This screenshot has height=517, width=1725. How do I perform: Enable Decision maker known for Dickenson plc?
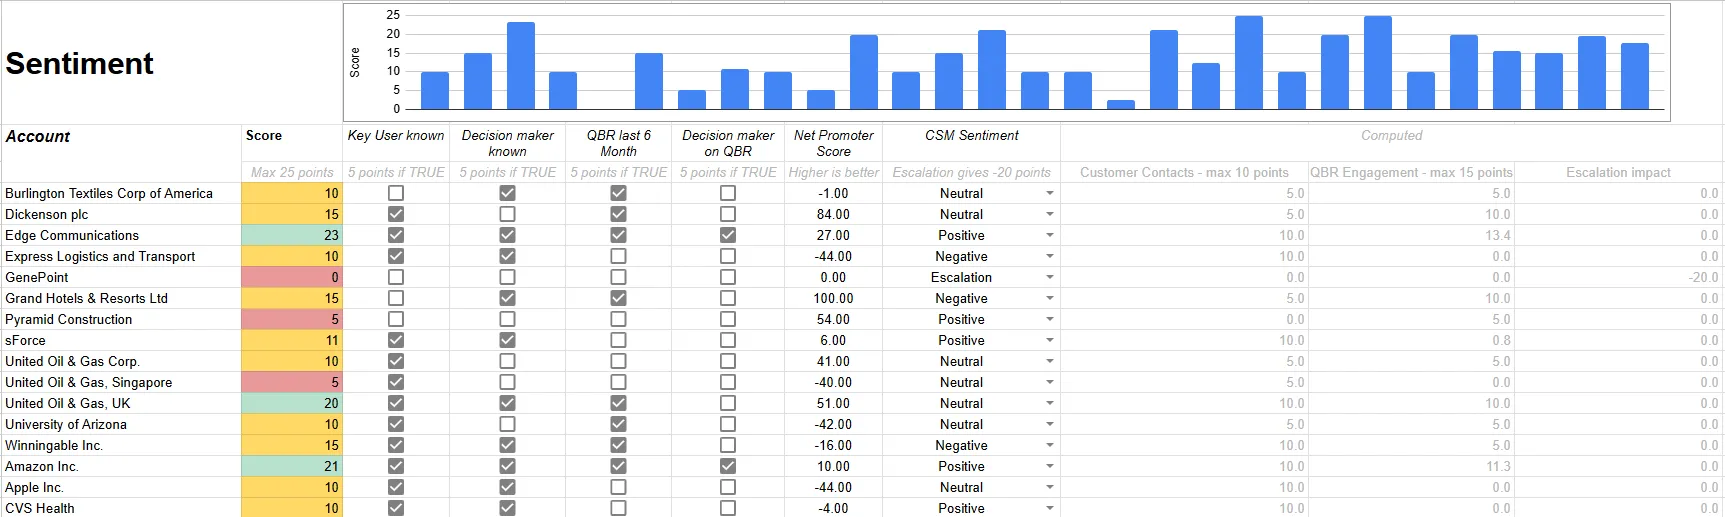coord(507,214)
